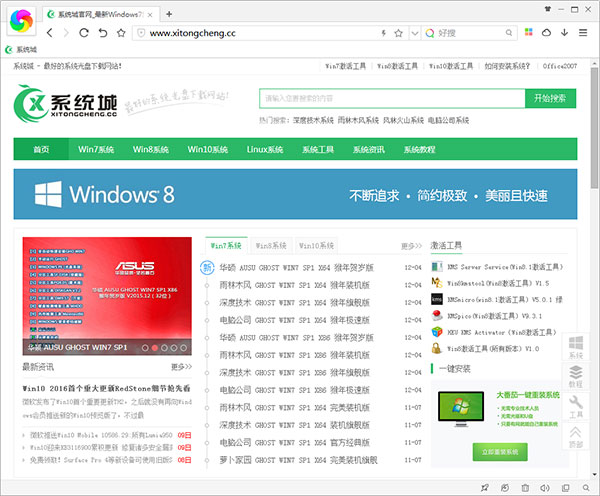This screenshot has width=600, height=496.
Task: Switch to the Win7系统 list tab
Action: click(226, 246)
